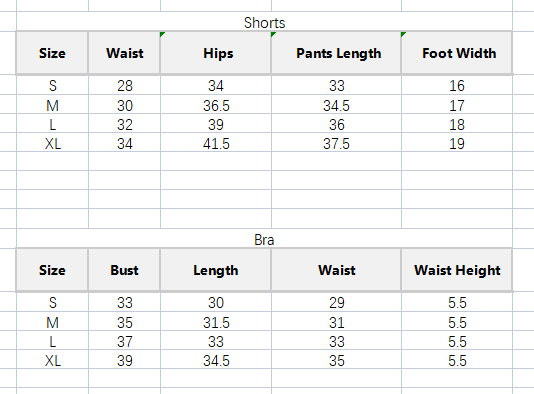
Task: Select the Shorts title cell
Action: coord(264,22)
